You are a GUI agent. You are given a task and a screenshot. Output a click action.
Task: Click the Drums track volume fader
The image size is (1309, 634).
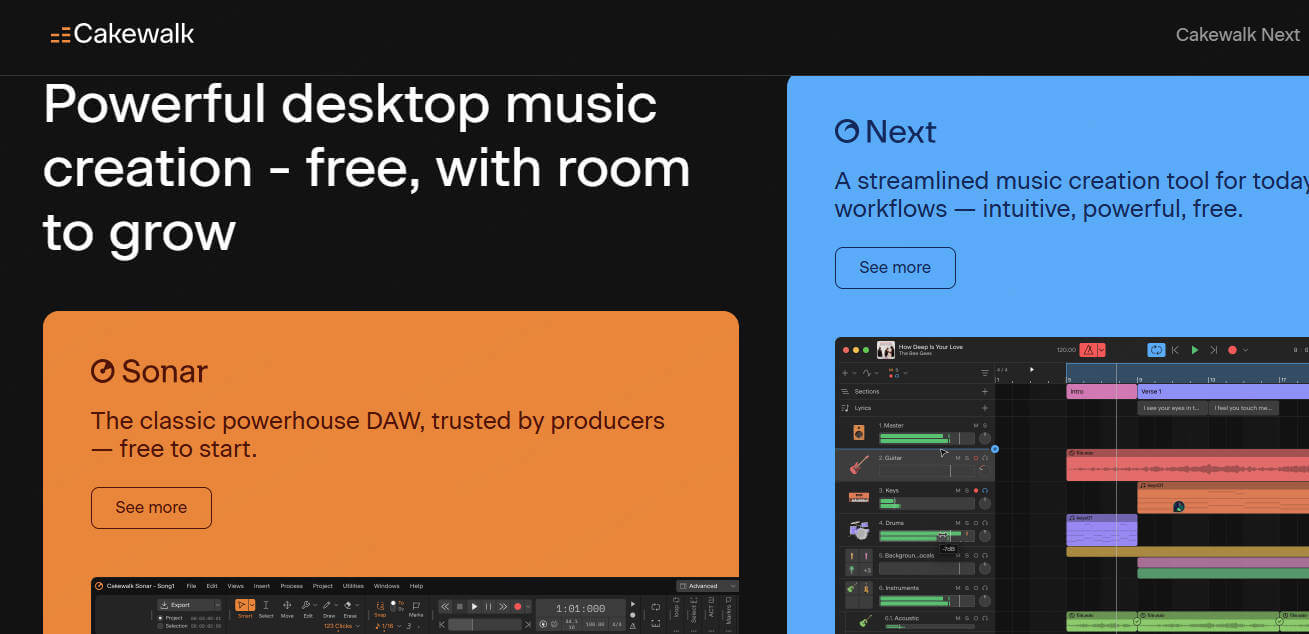coord(927,536)
